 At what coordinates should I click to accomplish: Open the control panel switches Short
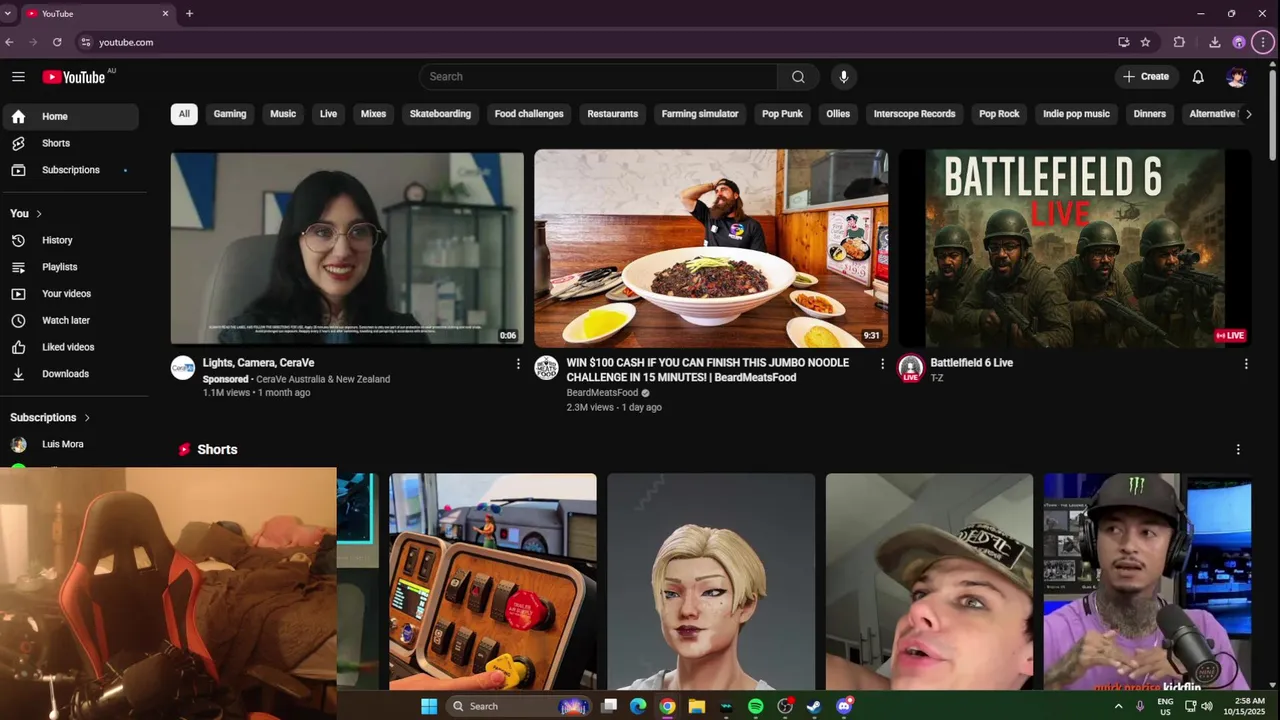point(493,582)
